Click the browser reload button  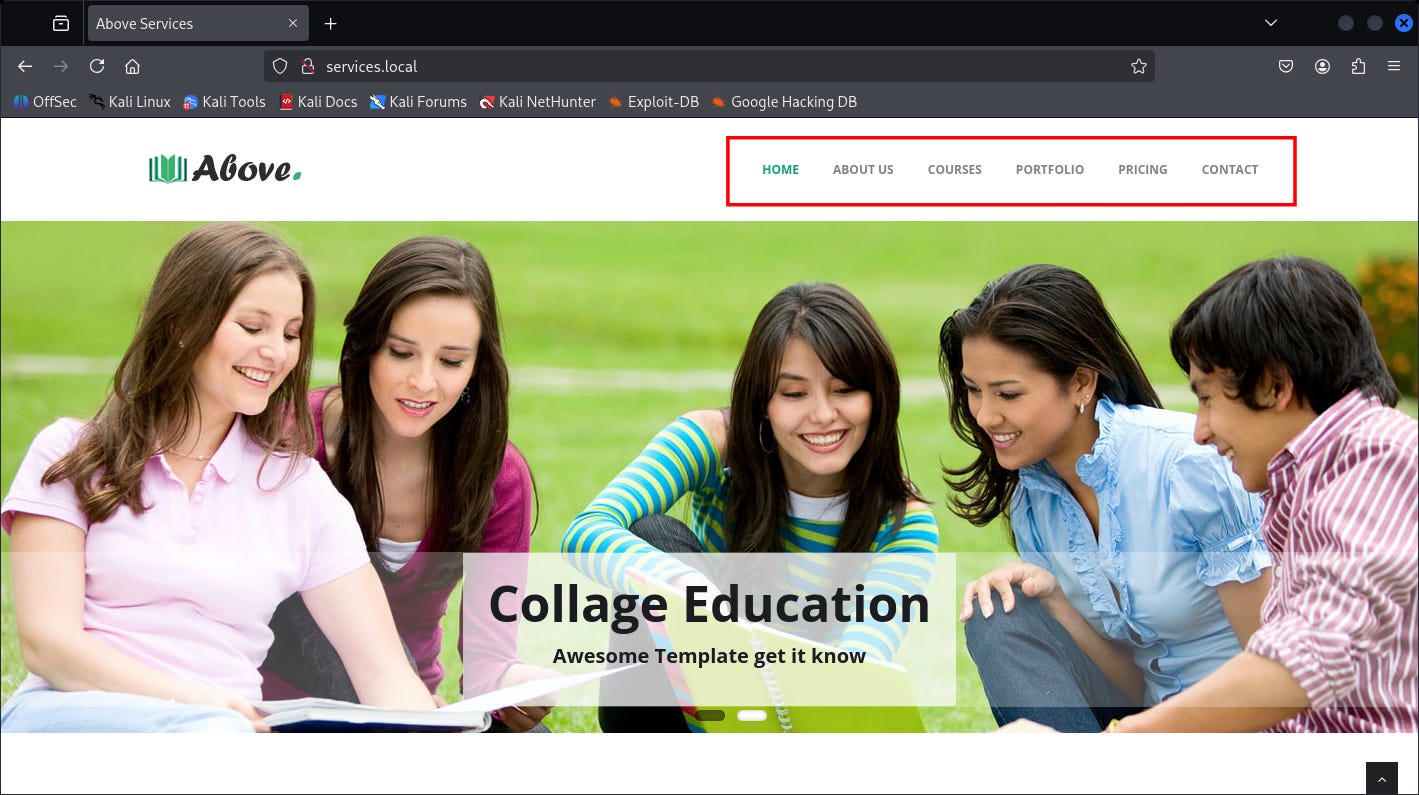(97, 66)
